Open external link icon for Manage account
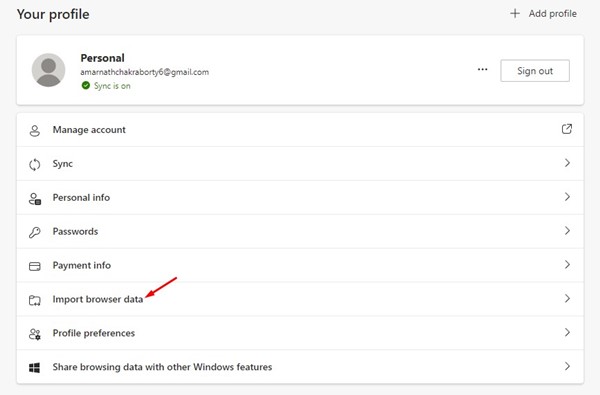Viewport: 600px width, 395px height. (567, 129)
